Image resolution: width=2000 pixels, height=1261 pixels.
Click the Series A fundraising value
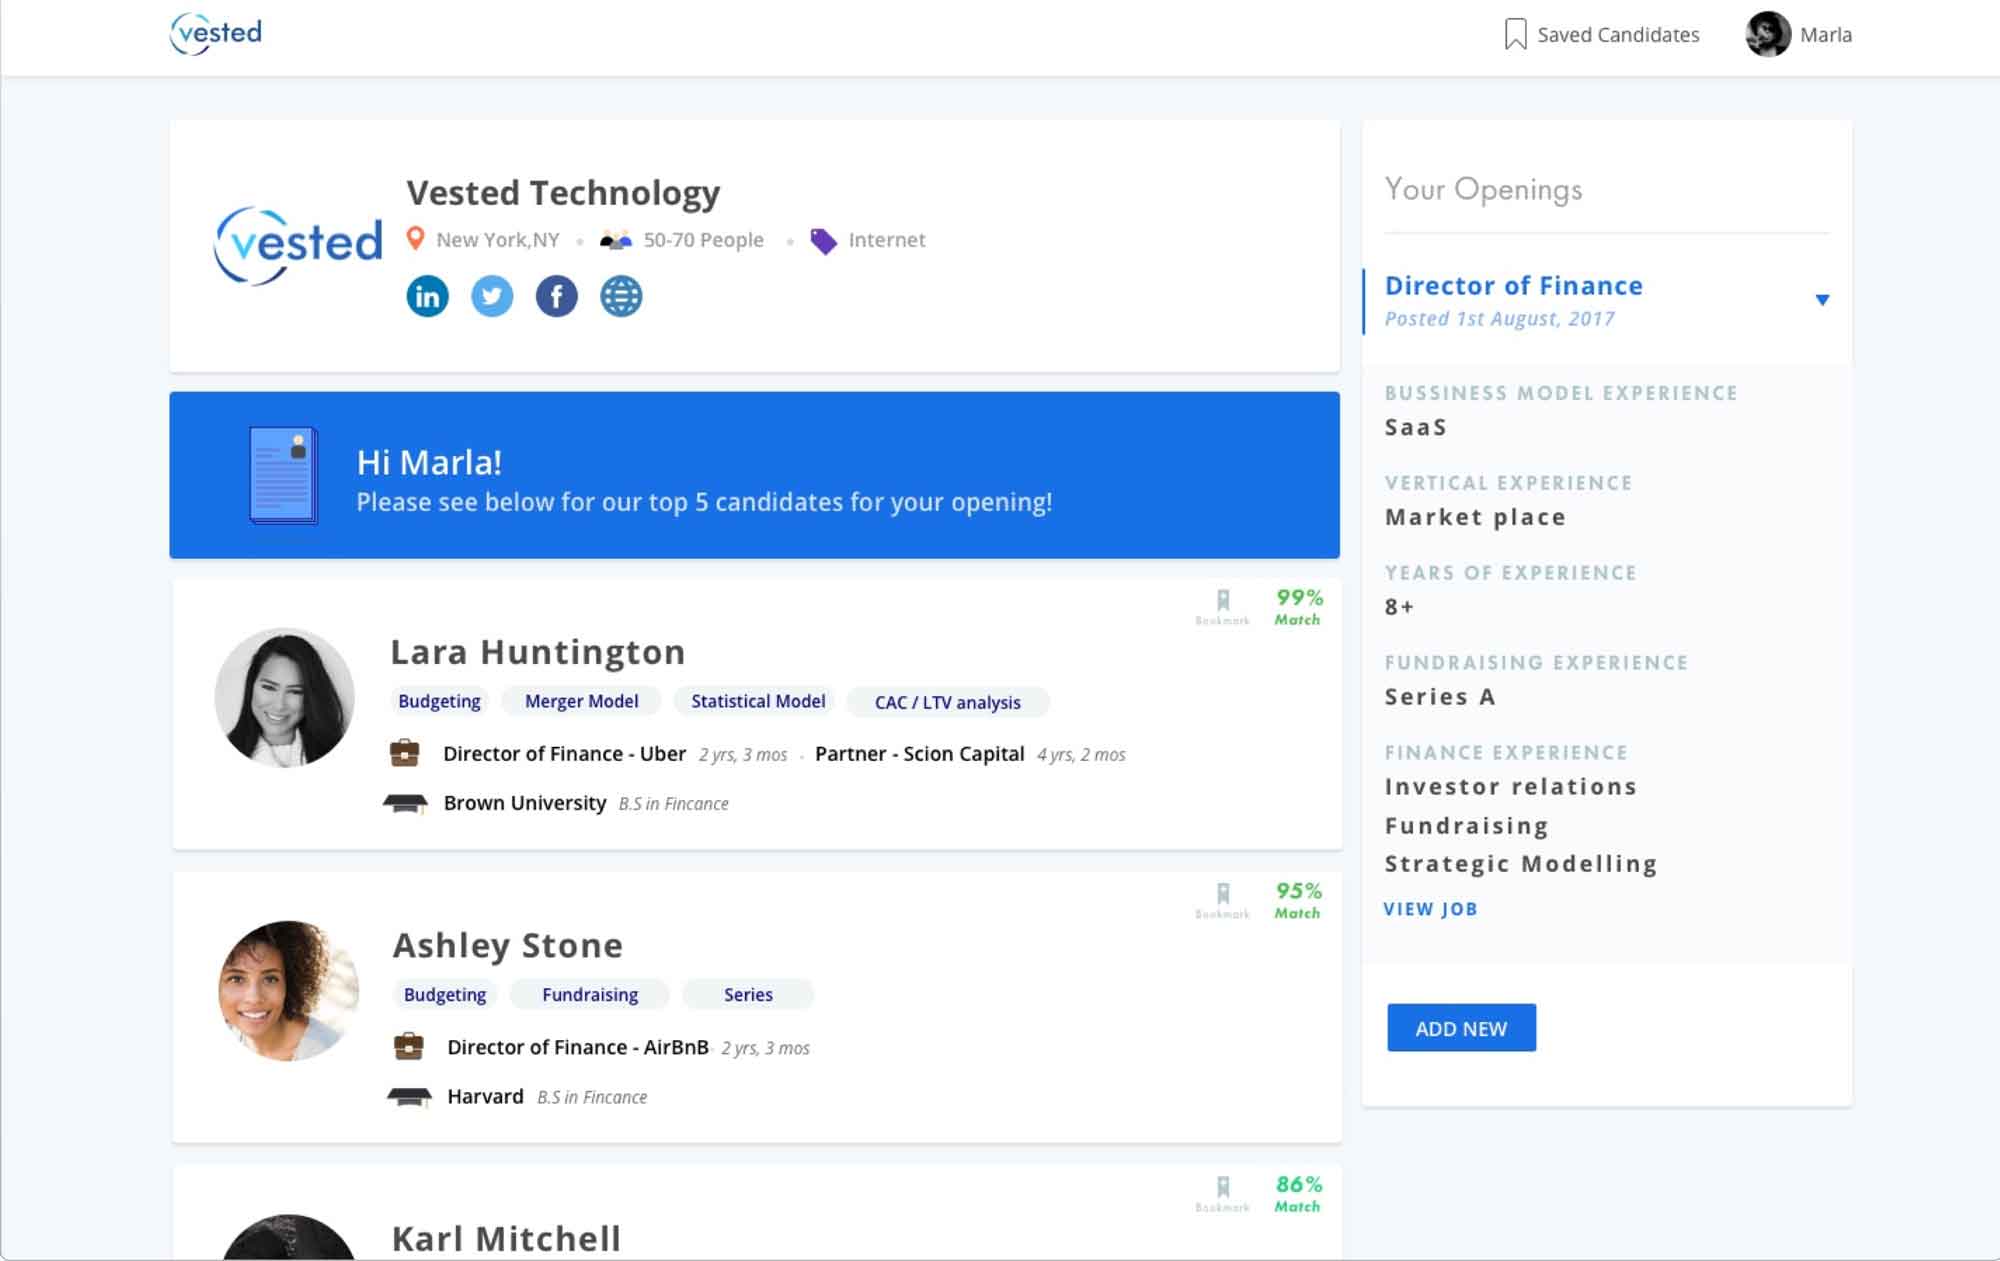(1440, 697)
